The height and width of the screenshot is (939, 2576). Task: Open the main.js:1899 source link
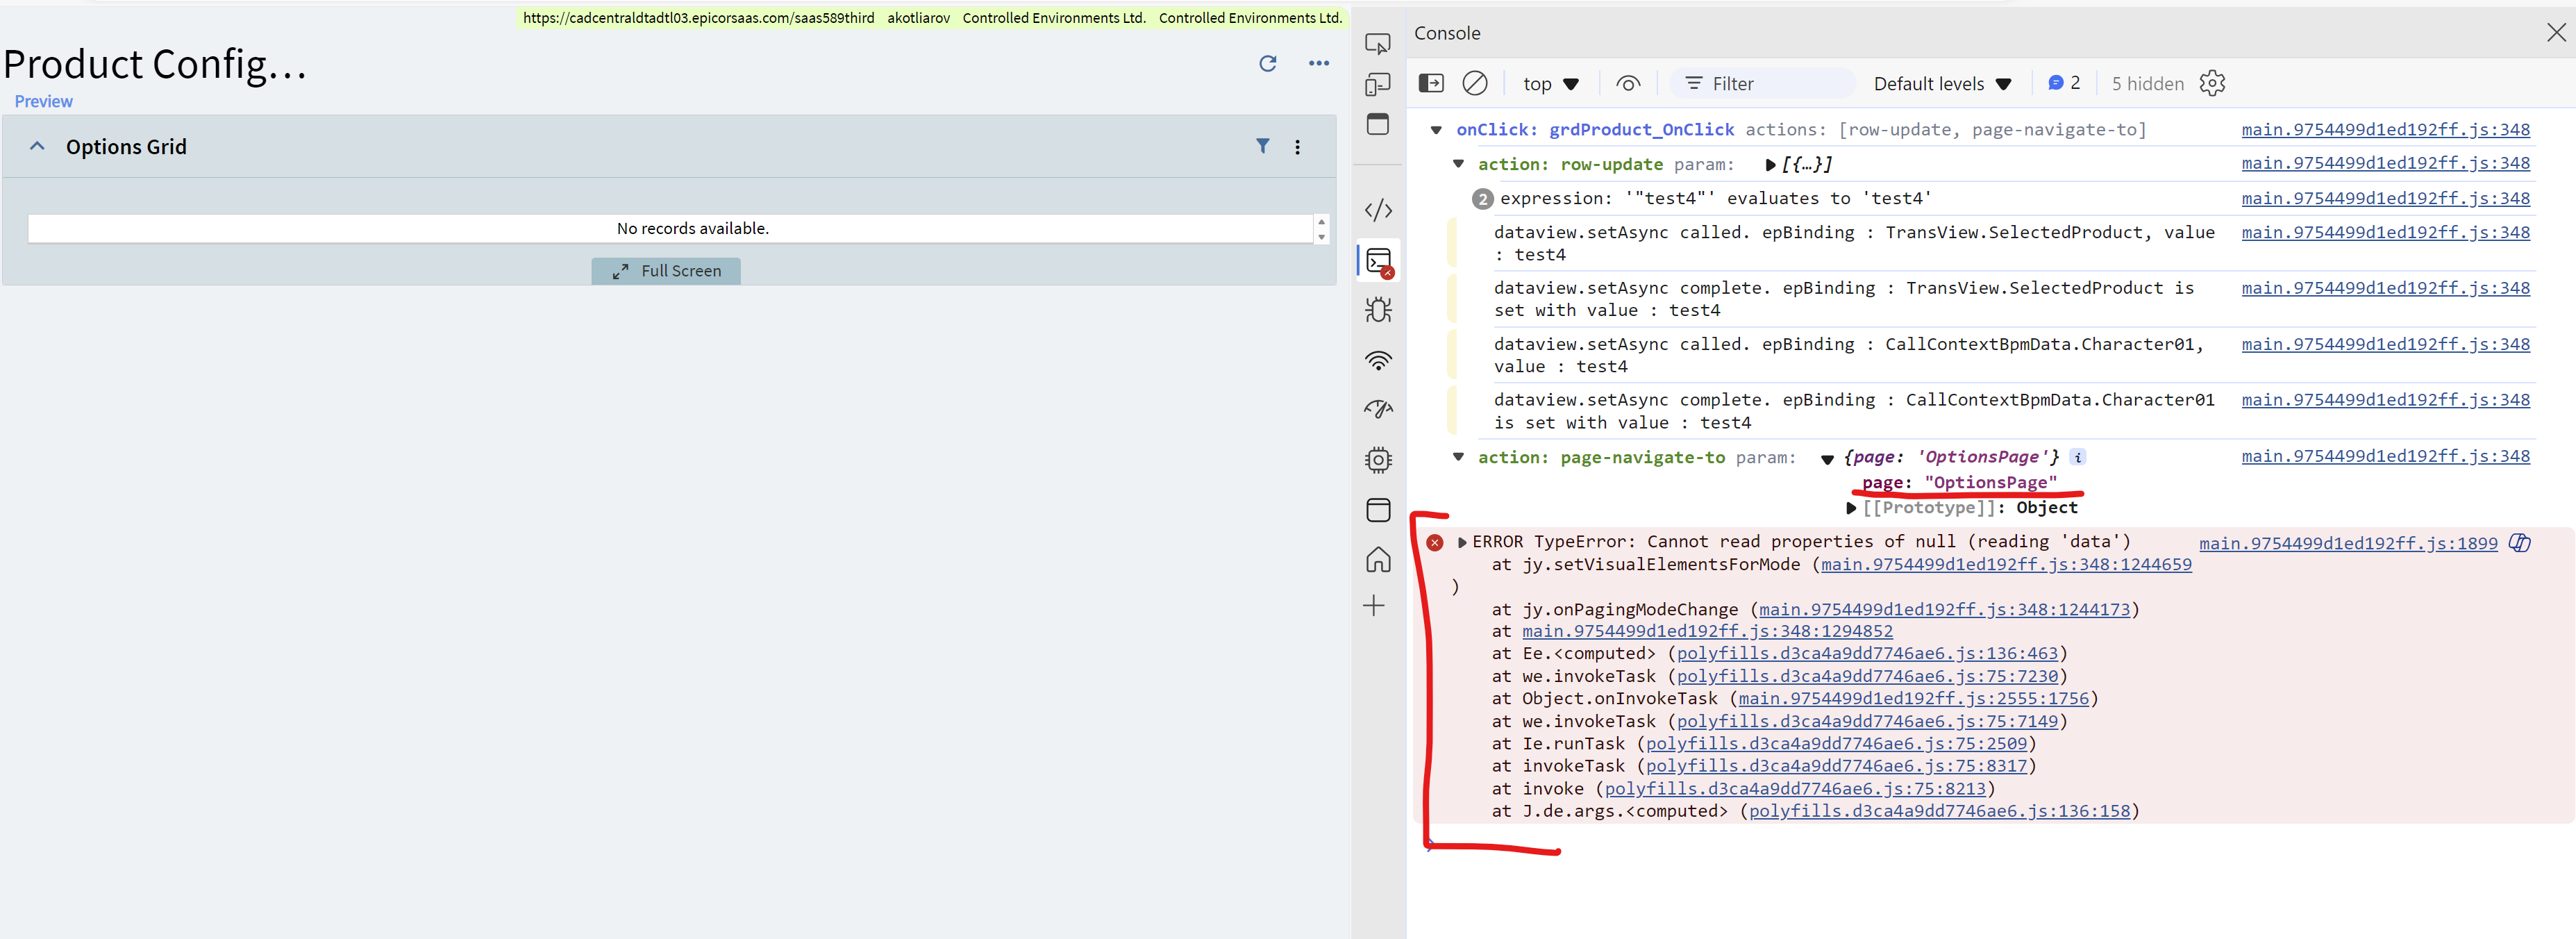pyautogui.click(x=2348, y=543)
